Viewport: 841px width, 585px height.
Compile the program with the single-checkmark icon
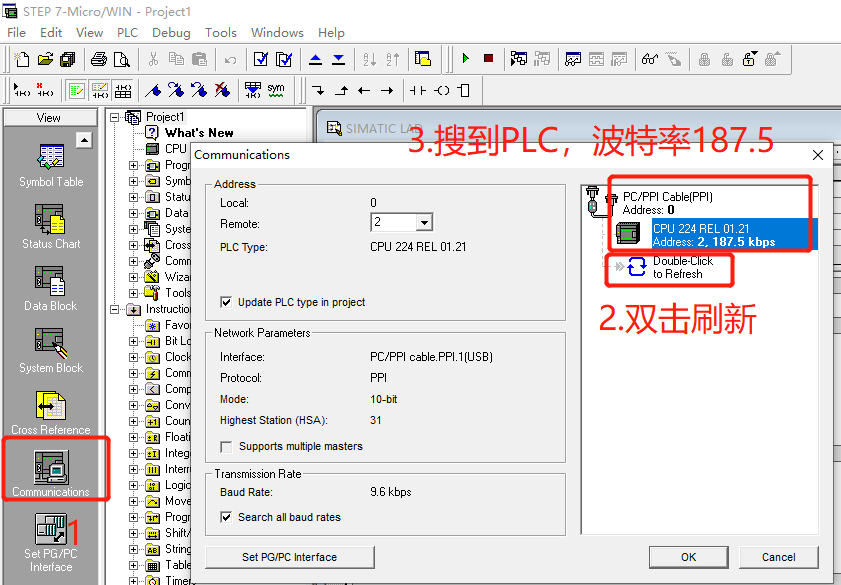click(261, 59)
